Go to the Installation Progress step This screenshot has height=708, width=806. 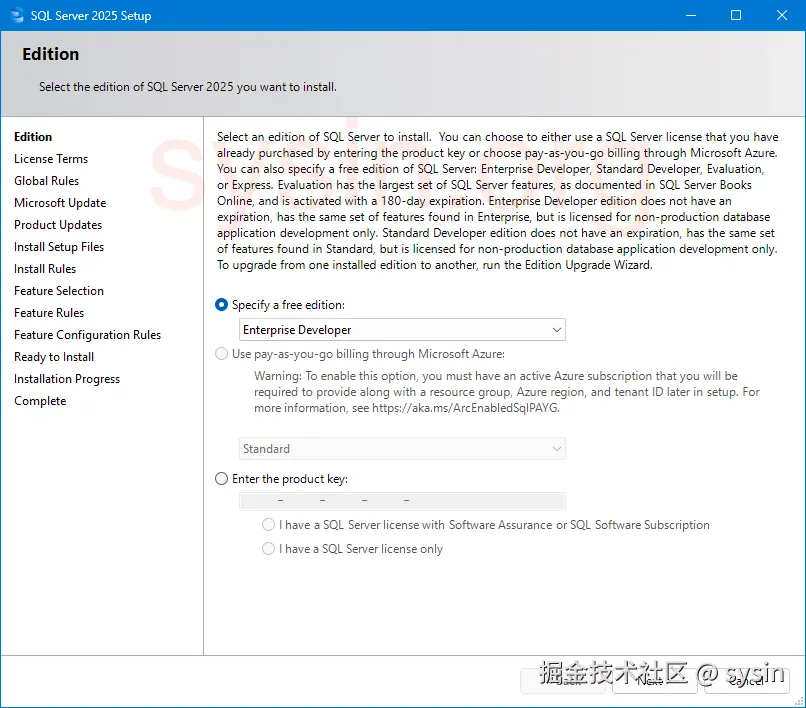coord(67,379)
